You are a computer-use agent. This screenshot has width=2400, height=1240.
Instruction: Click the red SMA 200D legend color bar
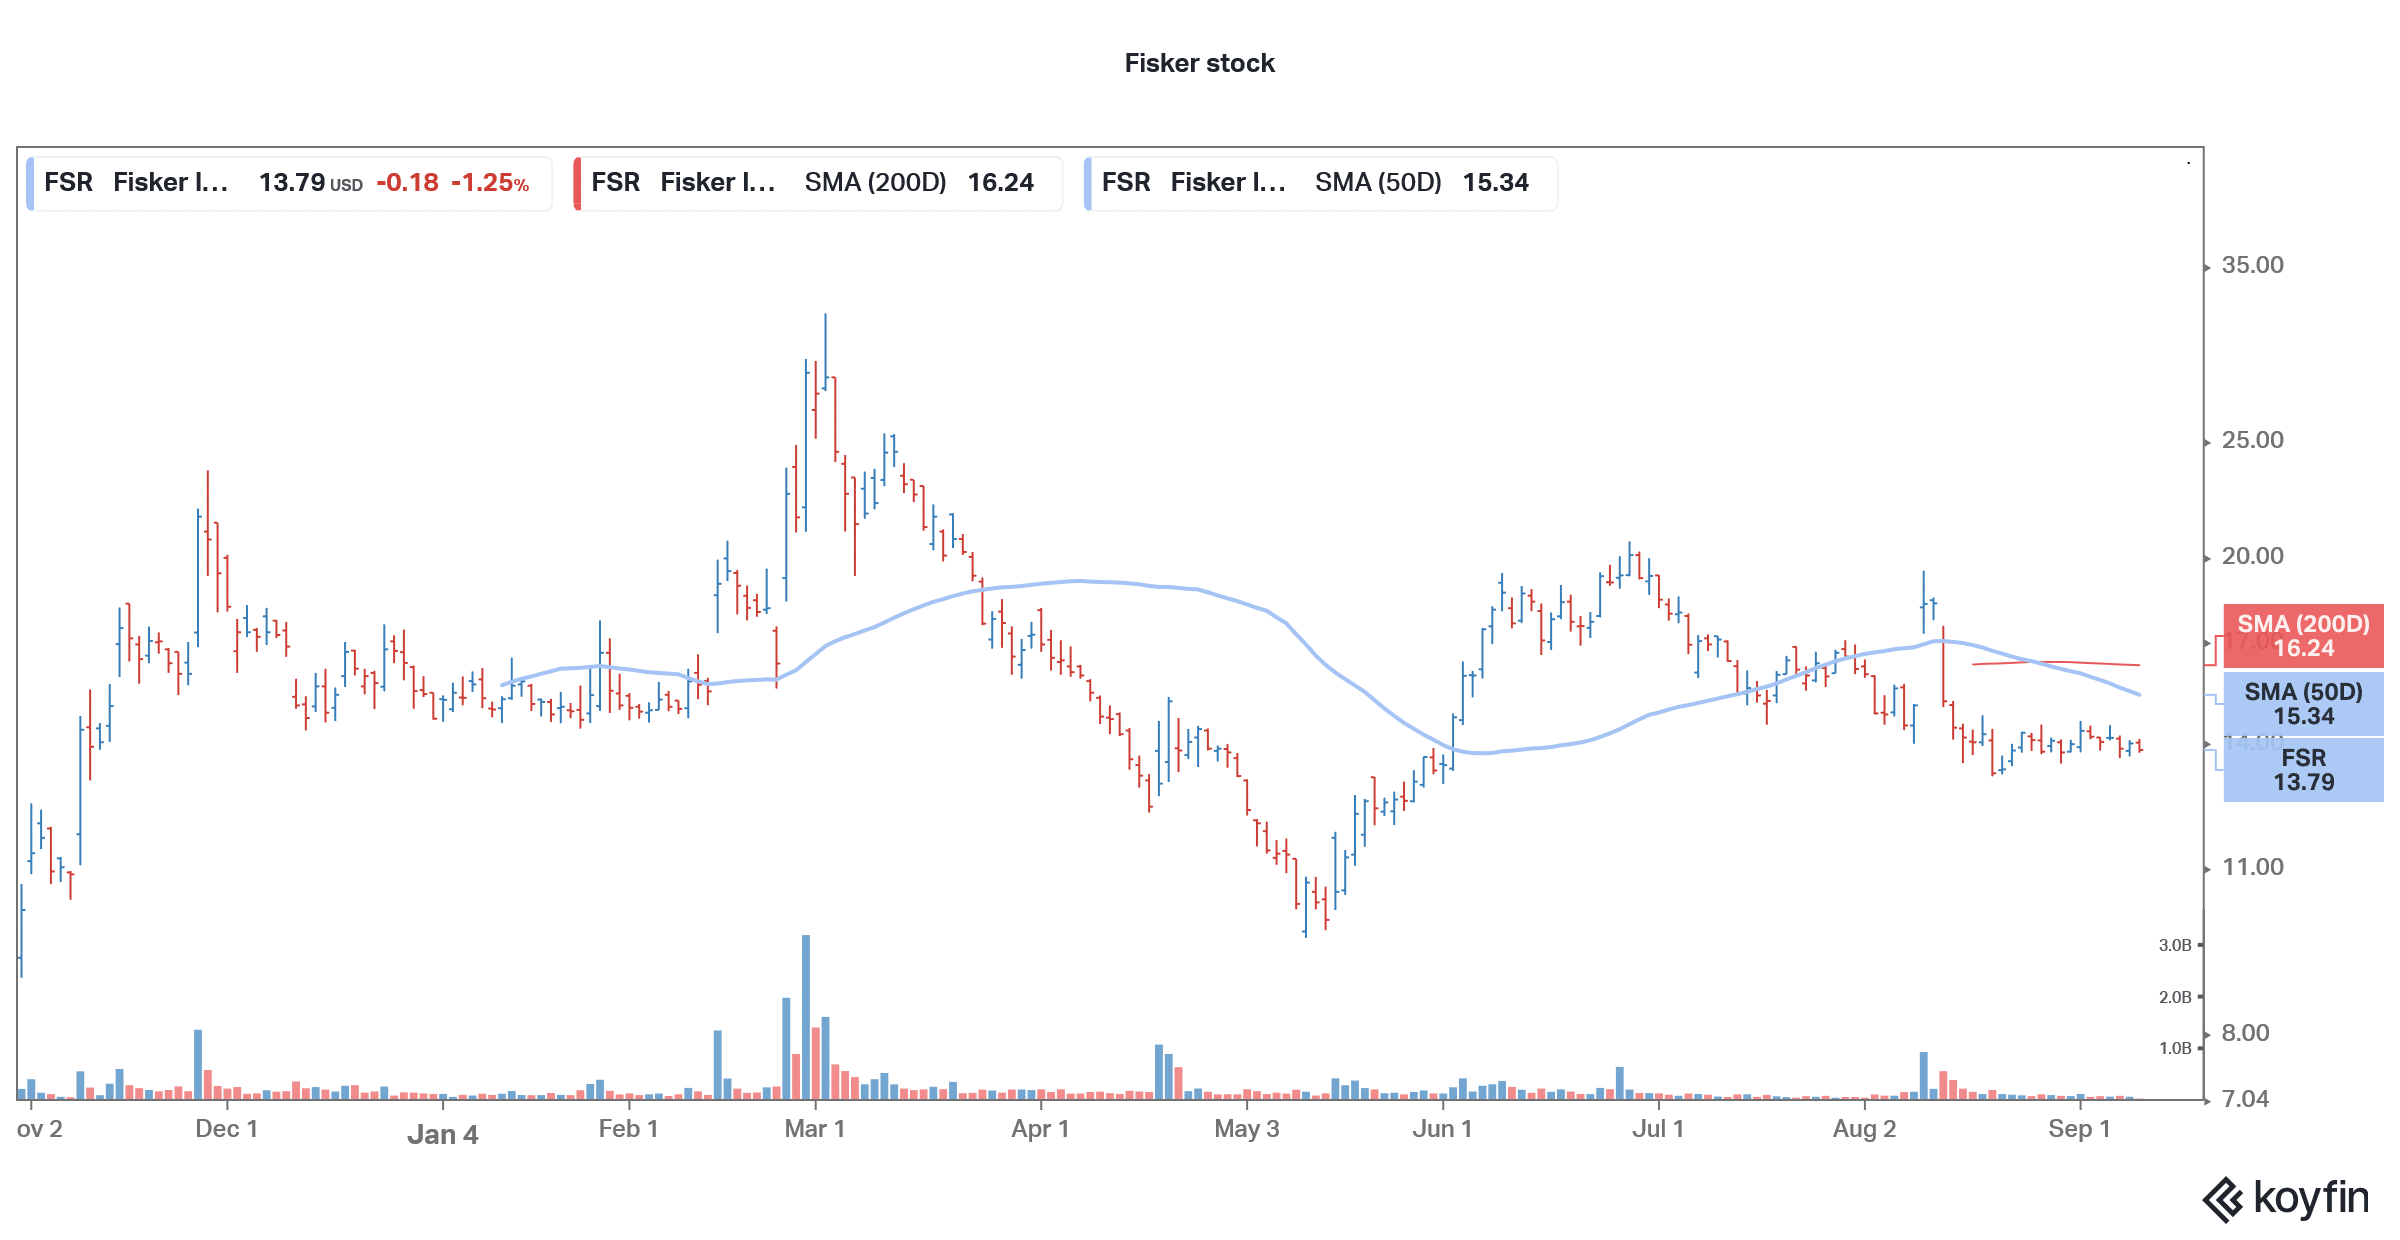click(x=577, y=183)
